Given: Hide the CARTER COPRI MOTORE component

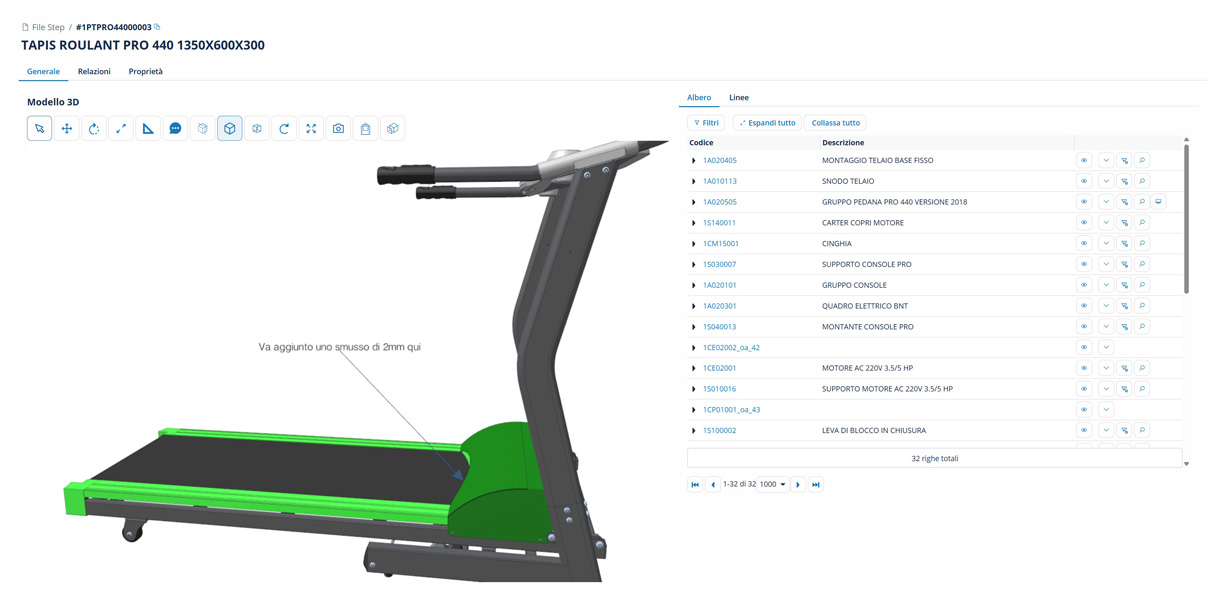Looking at the screenshot, I should (1084, 223).
